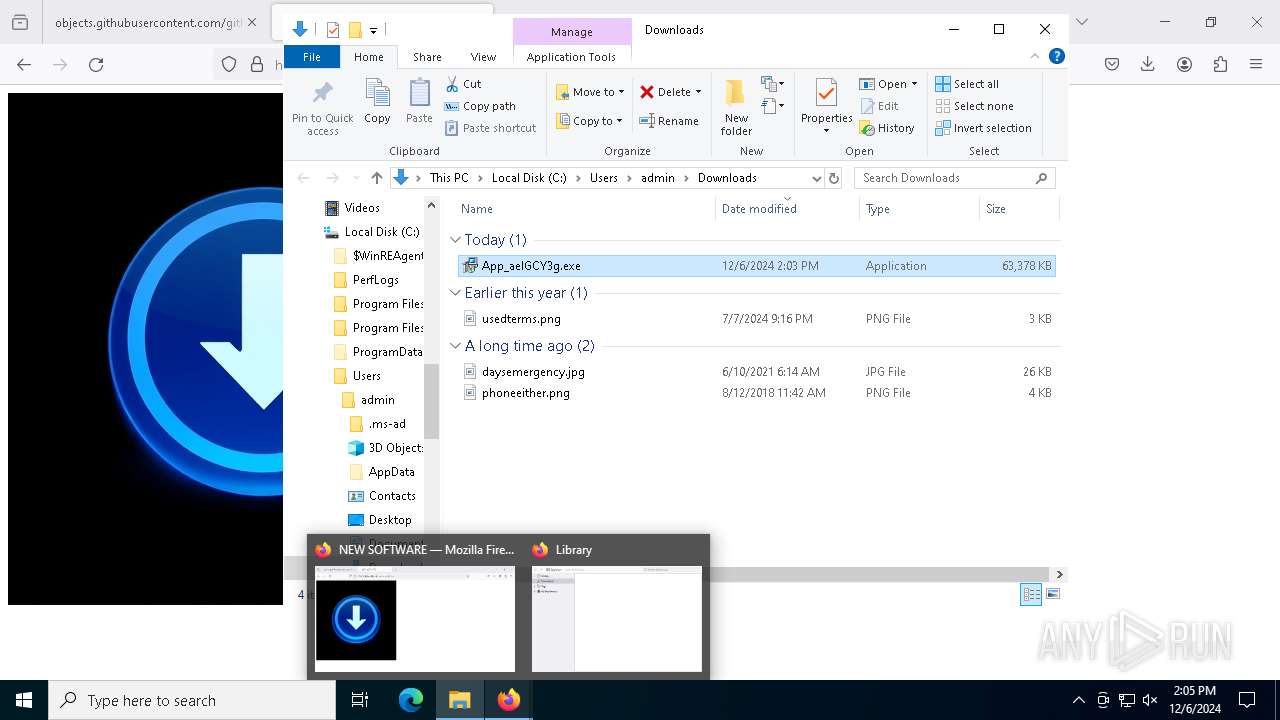Switch to the Share ribbon tab
1280x720 pixels.
427,57
